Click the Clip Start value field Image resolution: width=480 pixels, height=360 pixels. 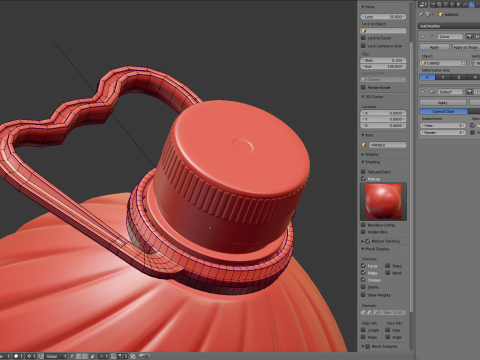point(383,60)
